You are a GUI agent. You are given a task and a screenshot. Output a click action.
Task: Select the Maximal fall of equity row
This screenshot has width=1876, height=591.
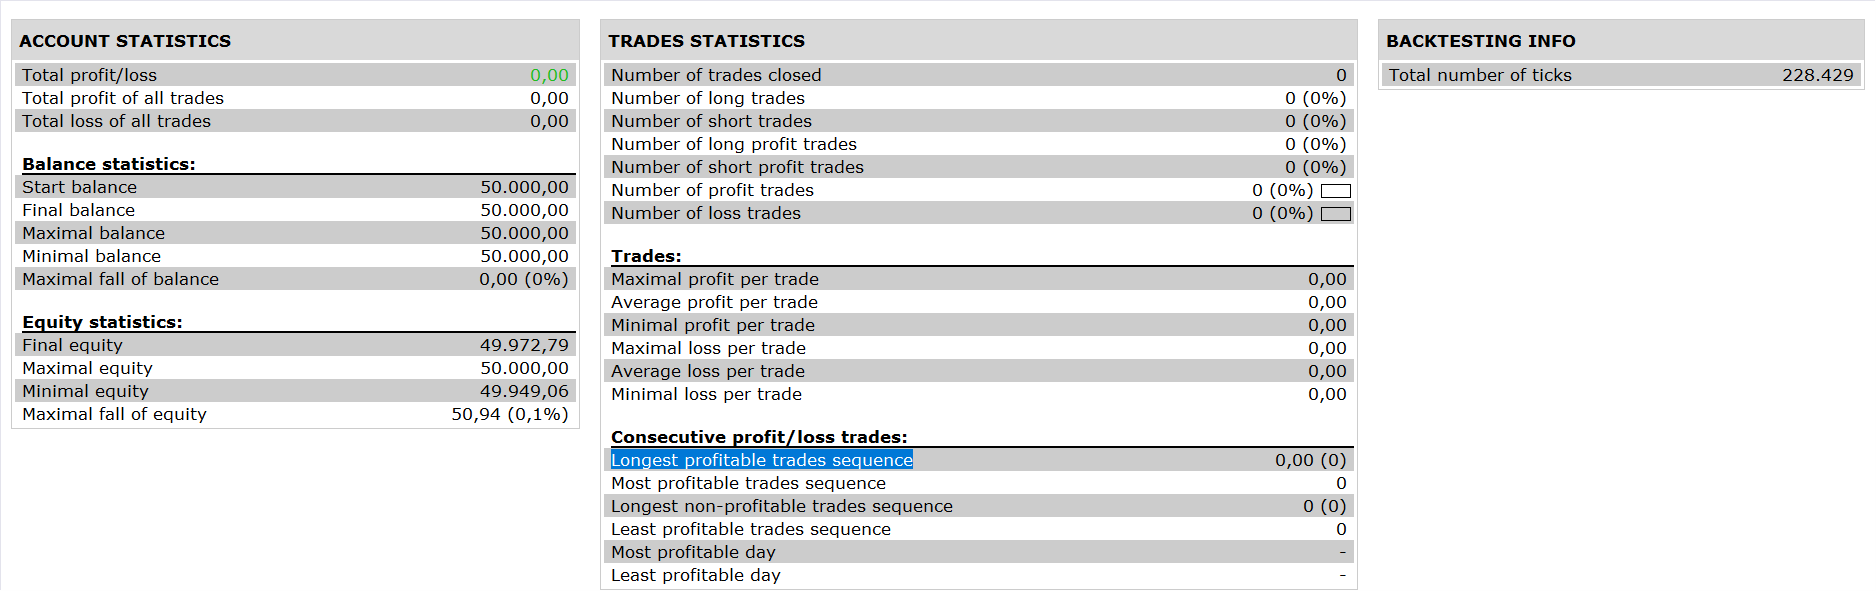(295, 414)
